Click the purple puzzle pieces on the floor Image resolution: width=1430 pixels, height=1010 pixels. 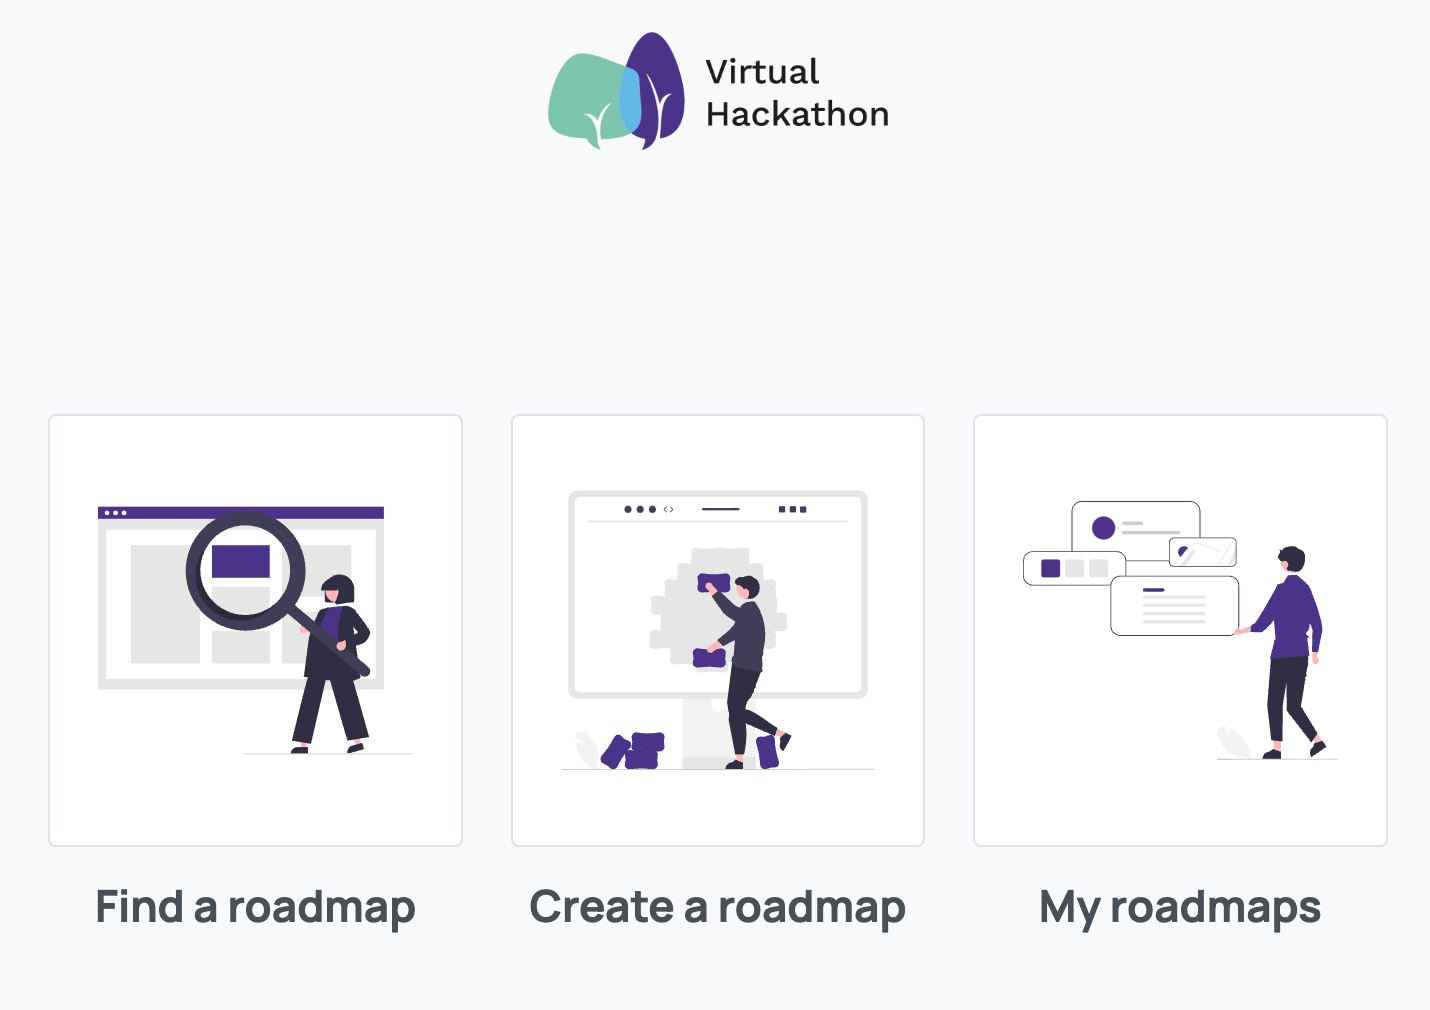(633, 750)
